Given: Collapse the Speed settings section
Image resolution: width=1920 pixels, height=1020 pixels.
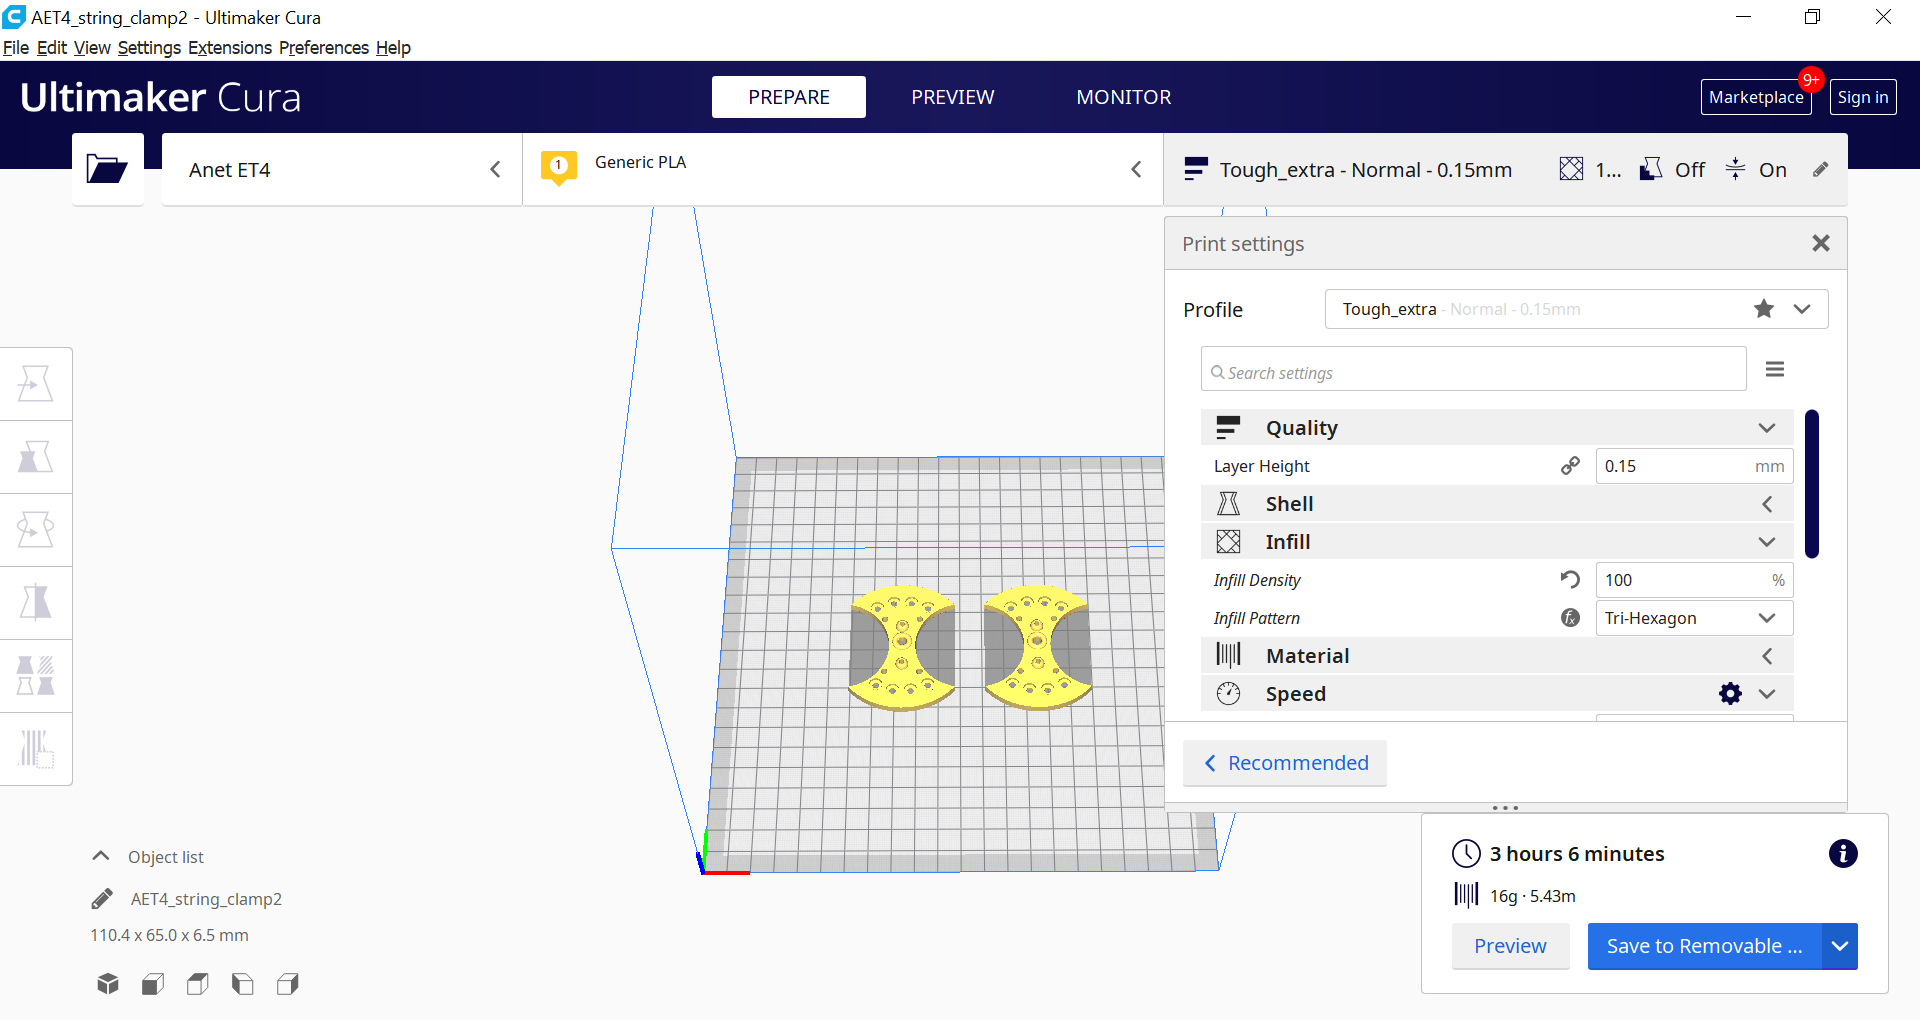Looking at the screenshot, I should (x=1767, y=694).
